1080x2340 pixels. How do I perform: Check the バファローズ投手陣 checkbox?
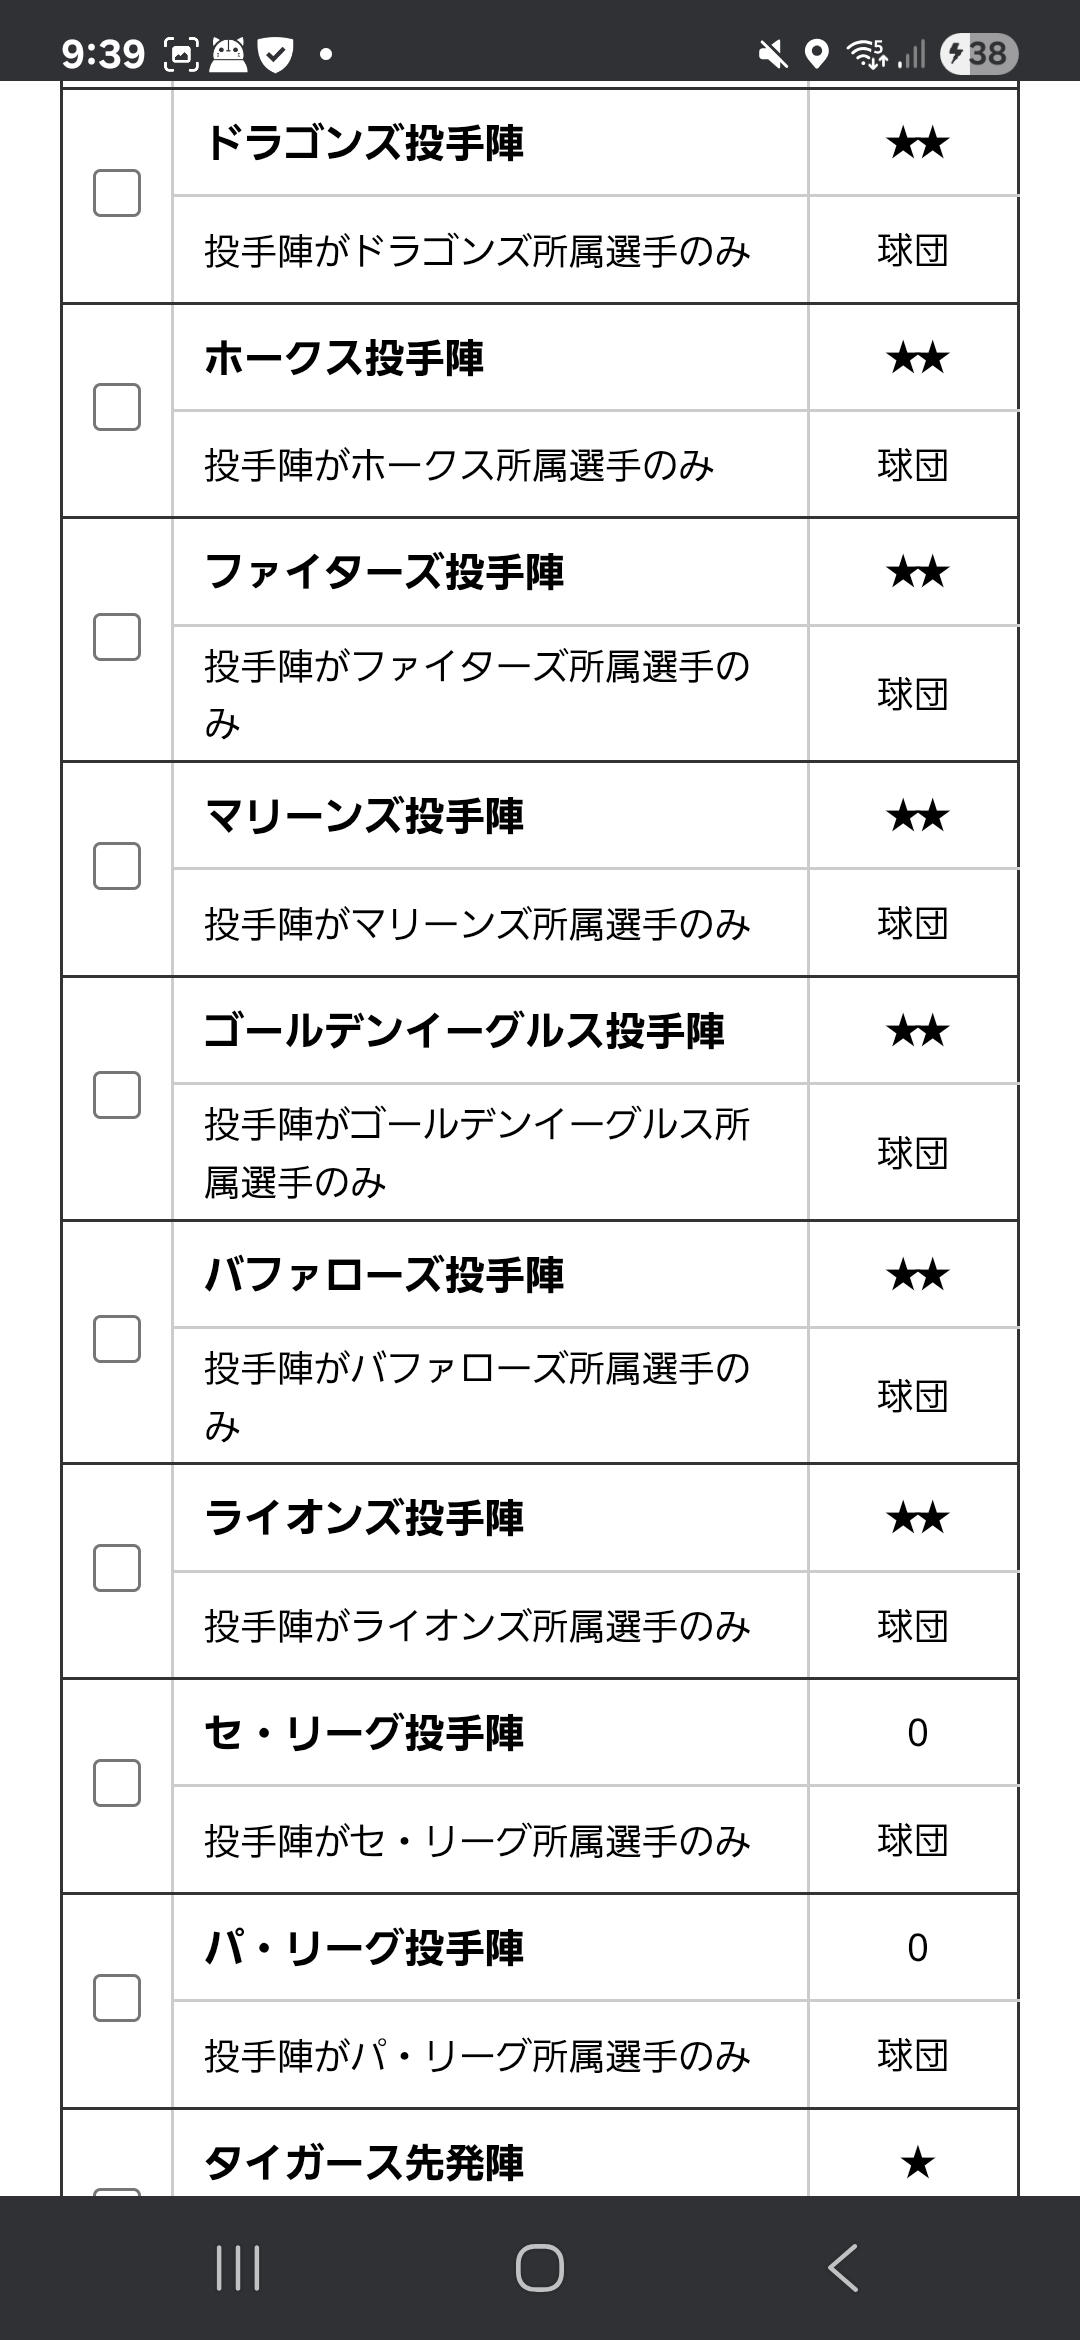117,1339
